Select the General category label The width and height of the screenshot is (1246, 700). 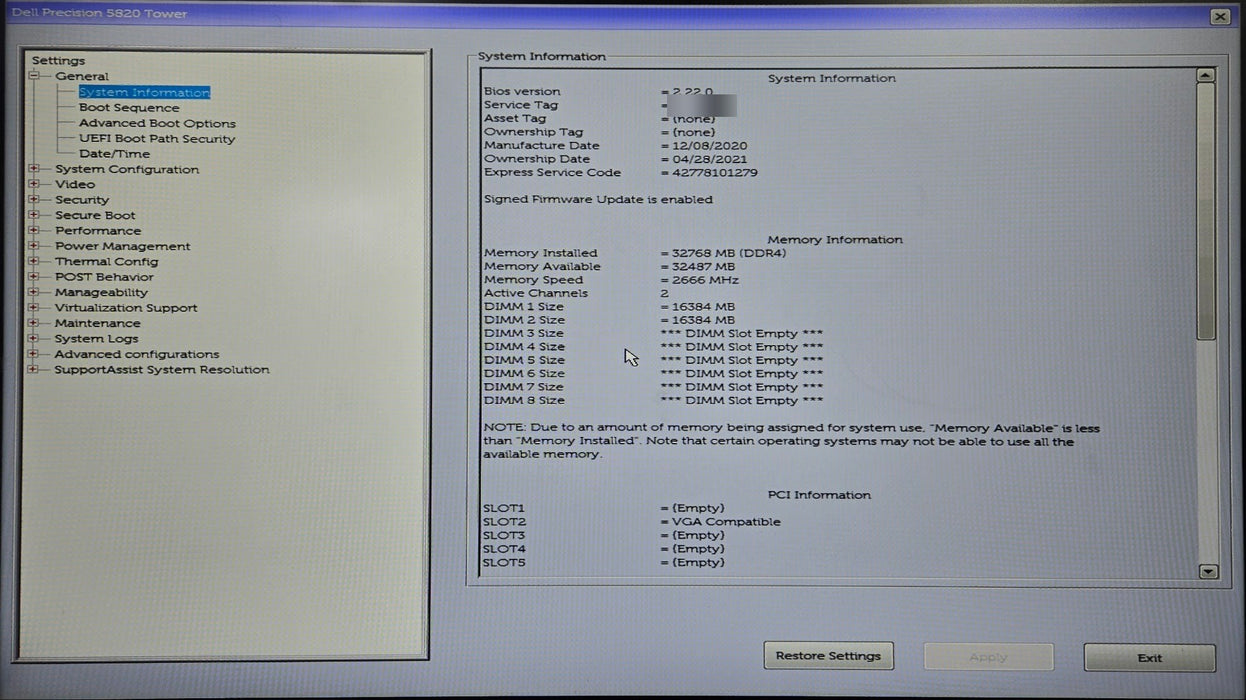tap(82, 76)
